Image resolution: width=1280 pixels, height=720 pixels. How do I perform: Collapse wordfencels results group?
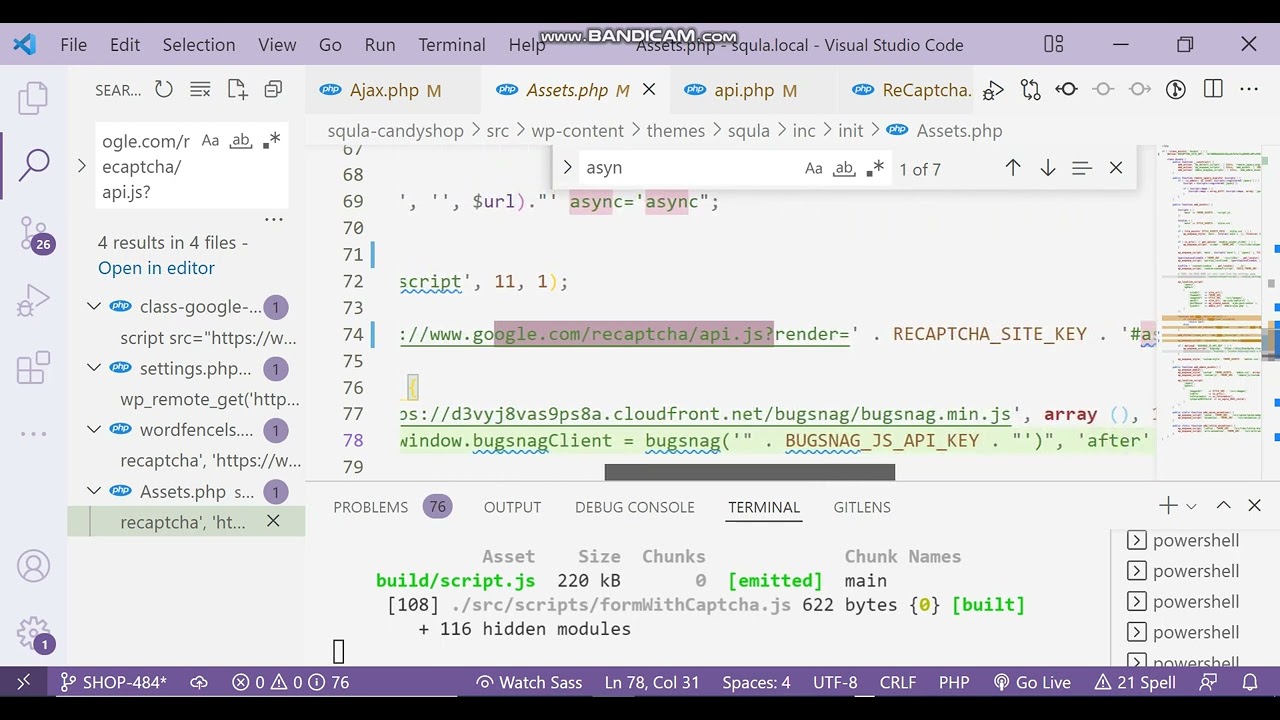(x=94, y=430)
